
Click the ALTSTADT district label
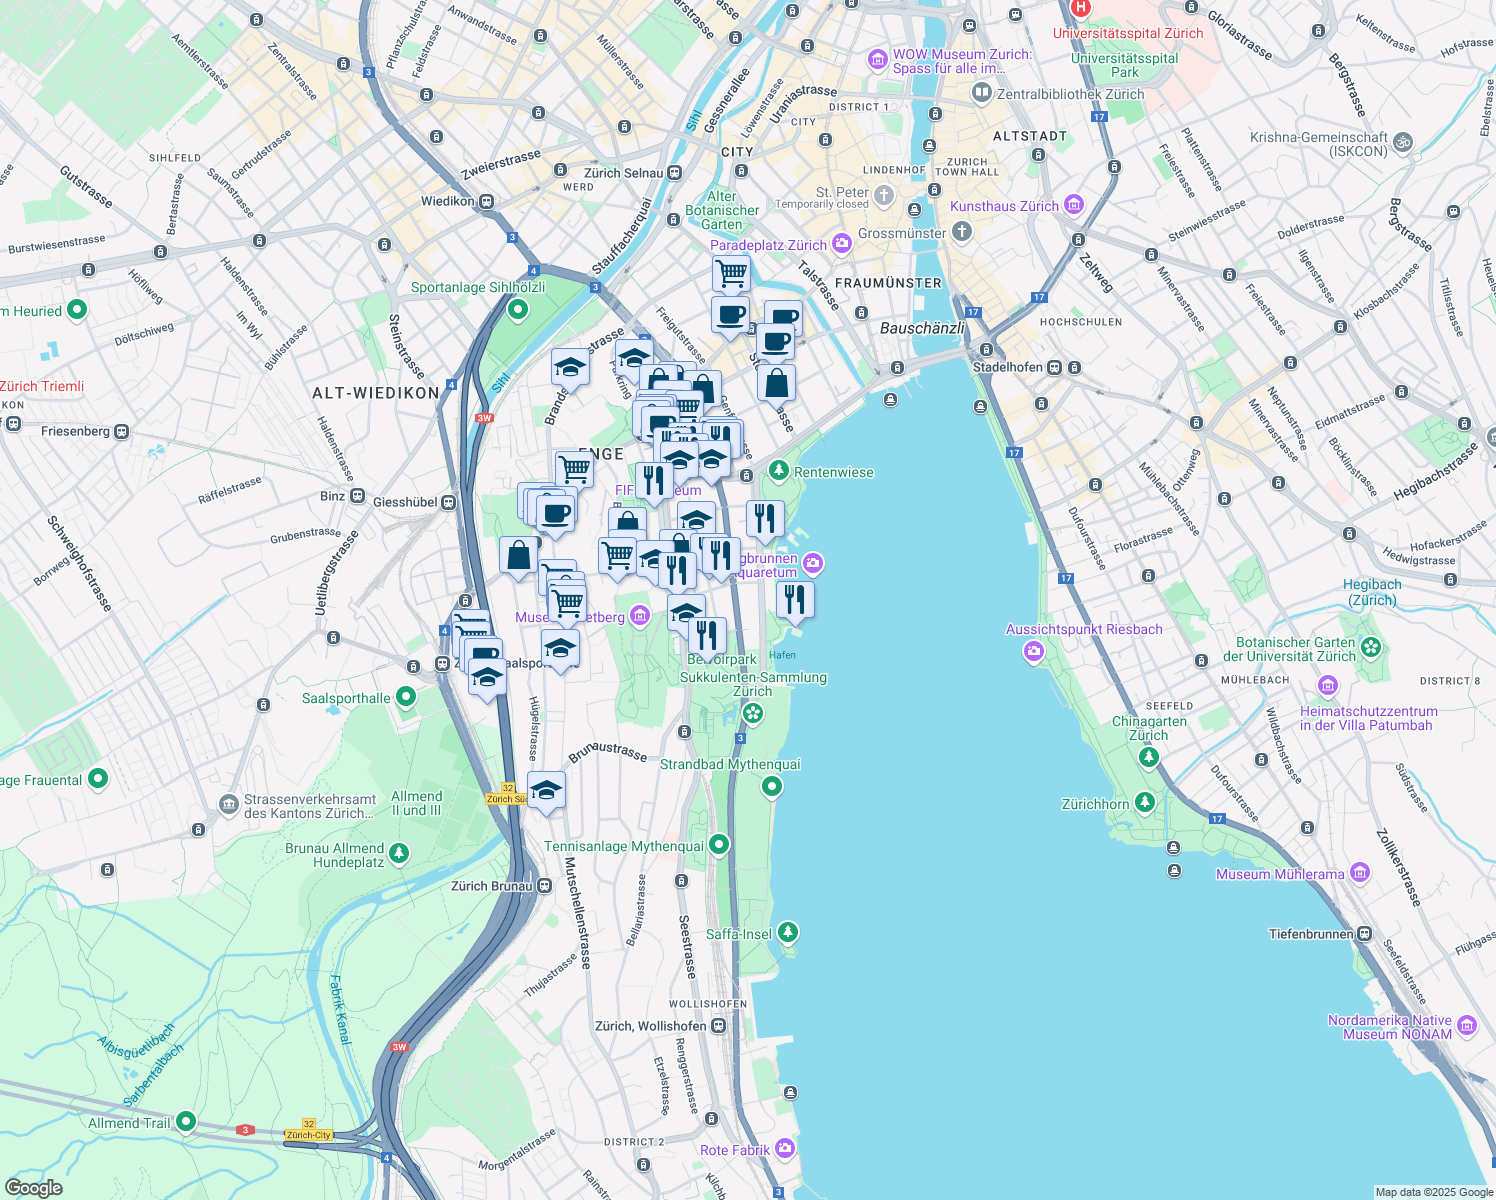pyautogui.click(x=1030, y=135)
